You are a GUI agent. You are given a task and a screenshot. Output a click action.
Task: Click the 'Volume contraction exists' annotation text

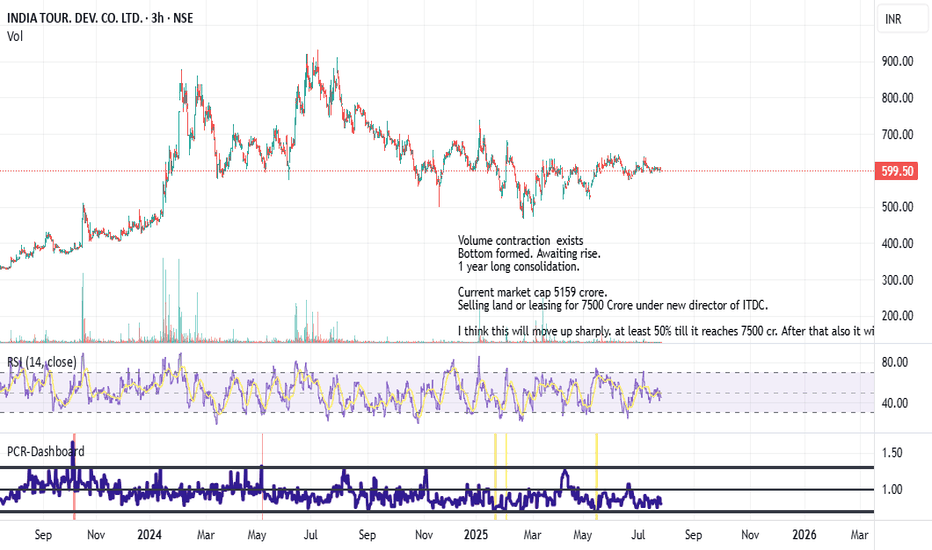click(521, 240)
